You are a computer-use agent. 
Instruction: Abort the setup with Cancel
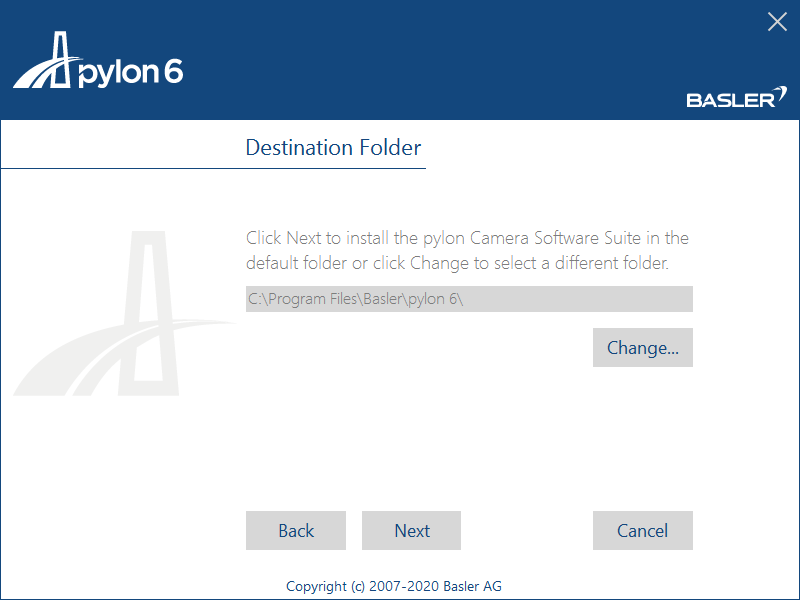(x=642, y=531)
